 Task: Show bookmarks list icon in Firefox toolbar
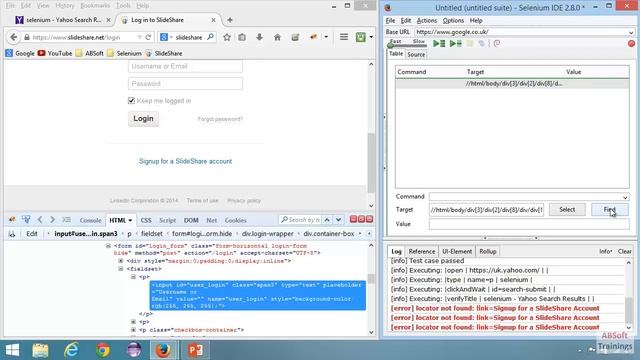pyautogui.click(x=242, y=37)
